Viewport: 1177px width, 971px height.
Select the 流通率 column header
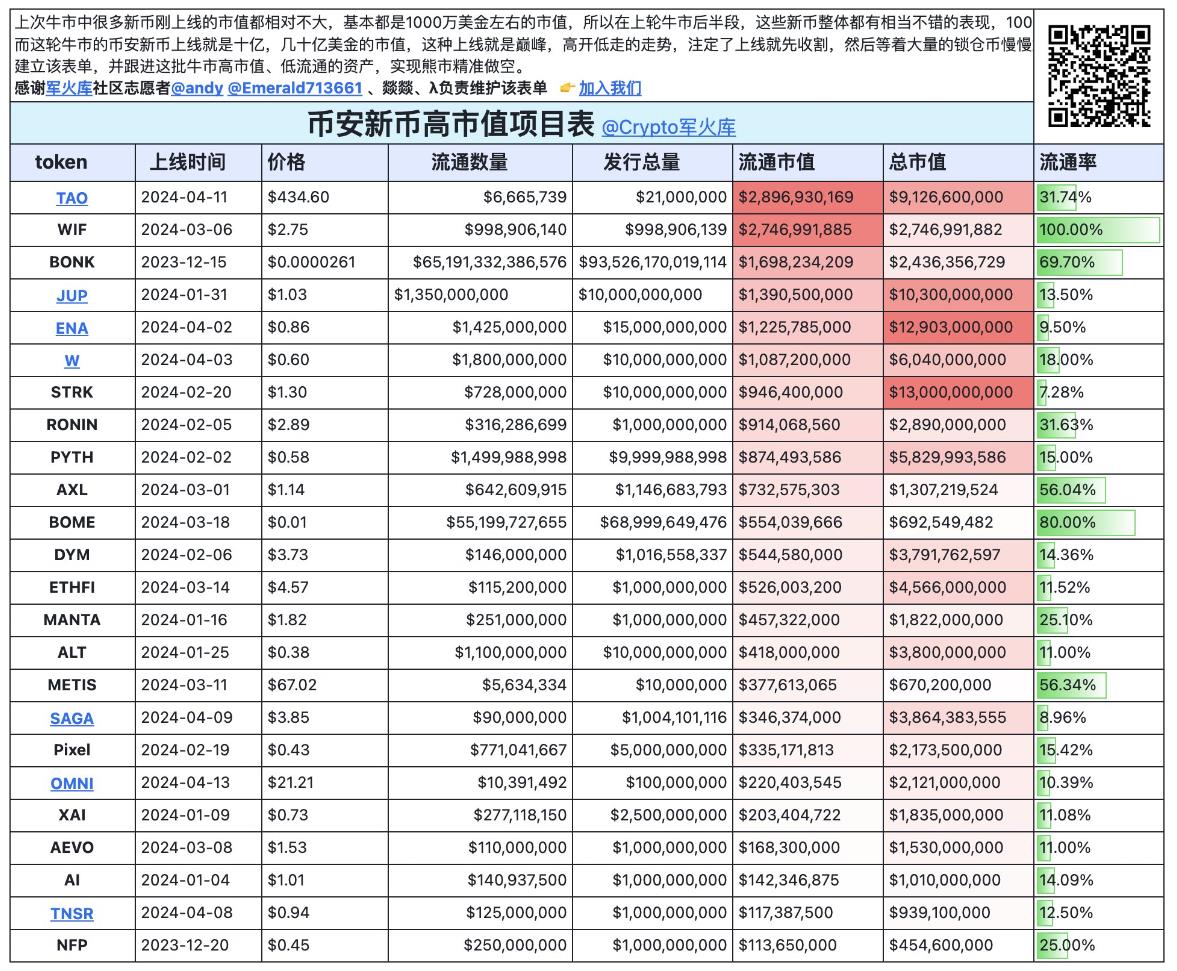coord(1099,162)
